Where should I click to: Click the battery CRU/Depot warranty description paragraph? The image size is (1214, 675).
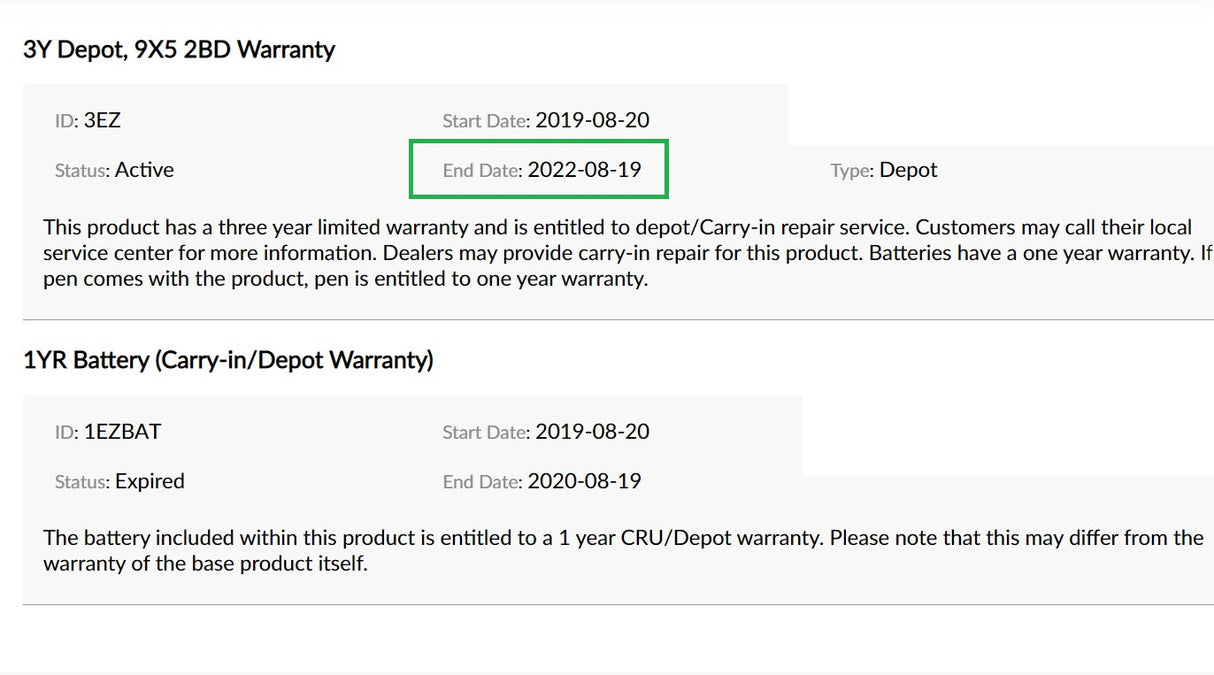tap(624, 551)
